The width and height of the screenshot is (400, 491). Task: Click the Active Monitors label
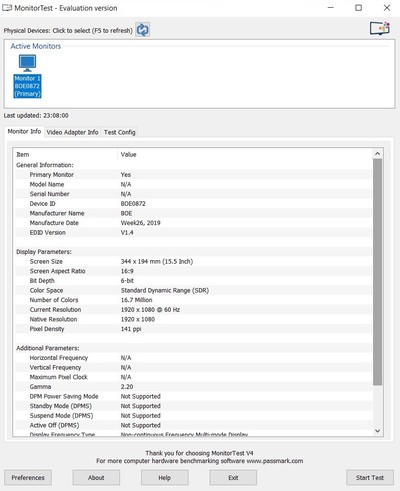pyautogui.click(x=36, y=46)
